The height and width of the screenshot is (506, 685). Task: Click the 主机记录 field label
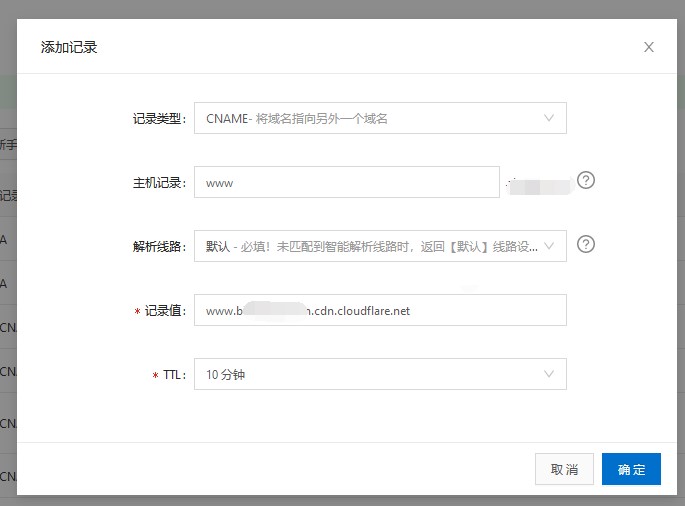[159, 183]
